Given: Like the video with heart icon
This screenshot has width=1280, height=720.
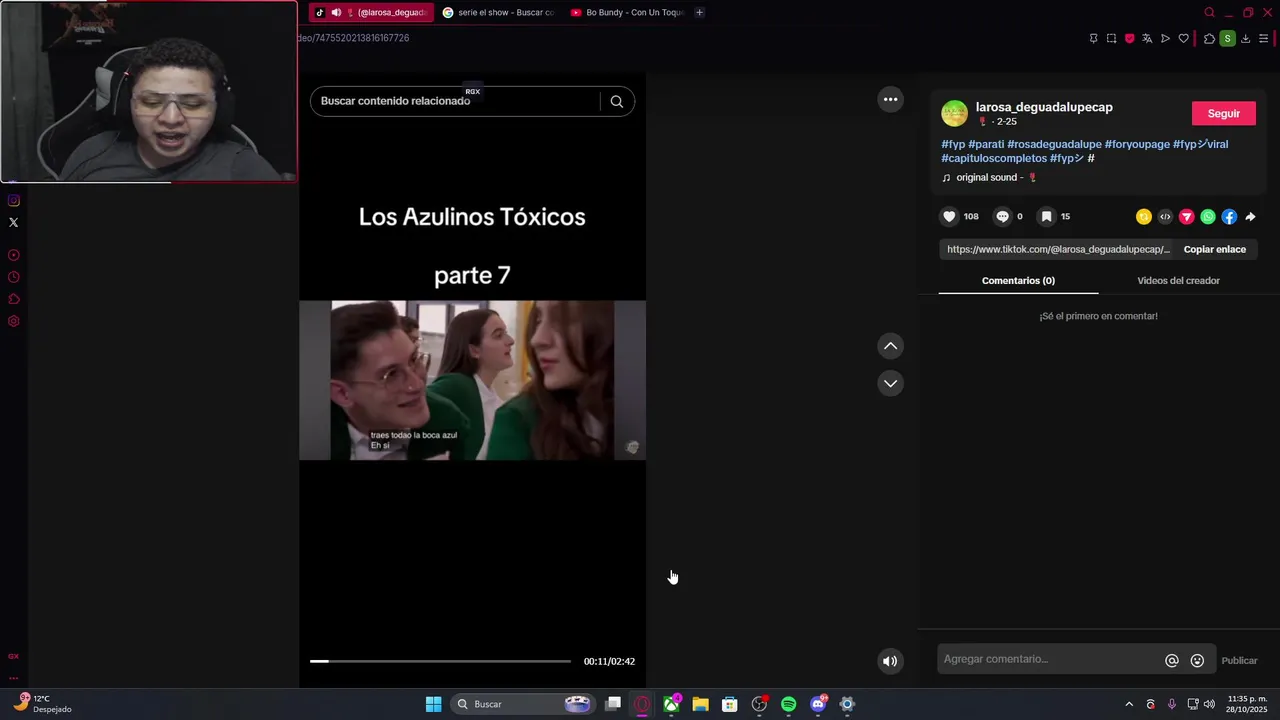Looking at the screenshot, I should coord(949,216).
